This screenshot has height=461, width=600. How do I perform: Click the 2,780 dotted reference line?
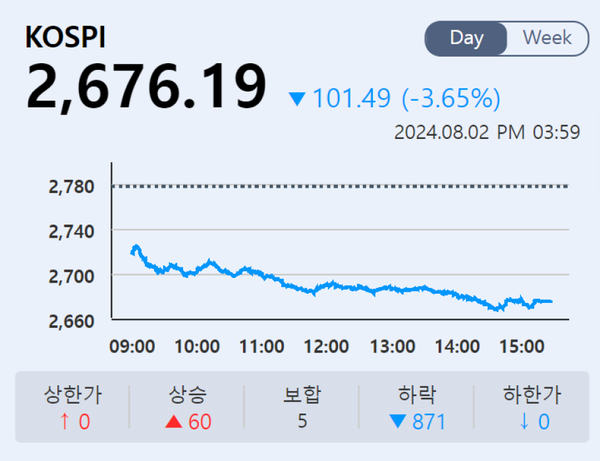click(x=340, y=186)
